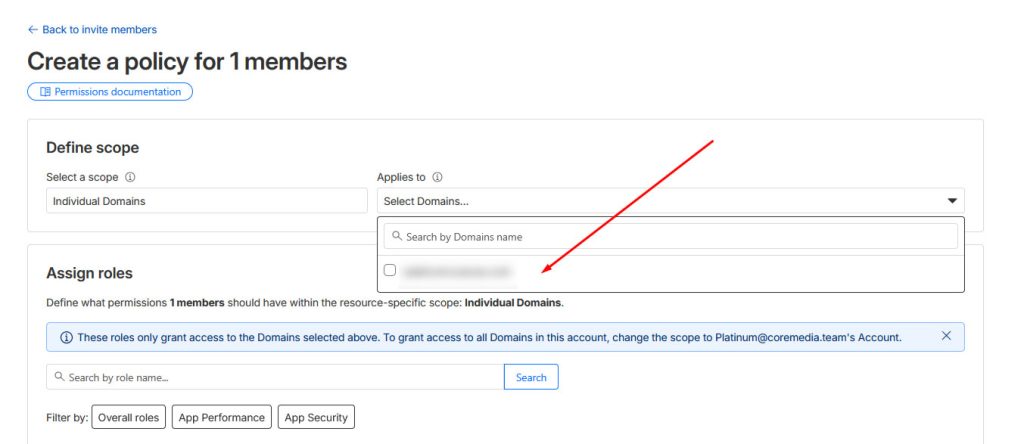Click the book icon in Permissions documentation

45,92
